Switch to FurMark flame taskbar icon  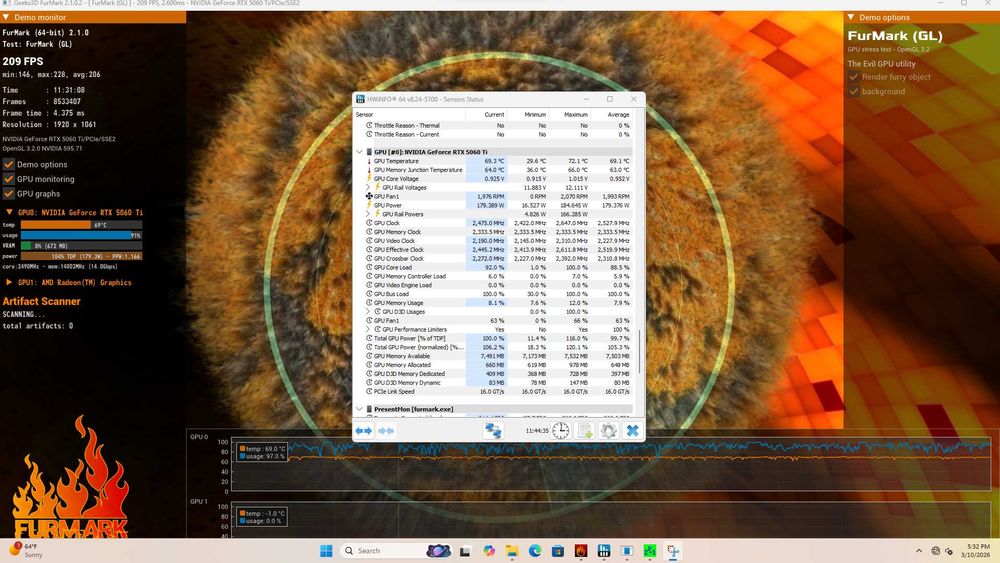(580, 551)
